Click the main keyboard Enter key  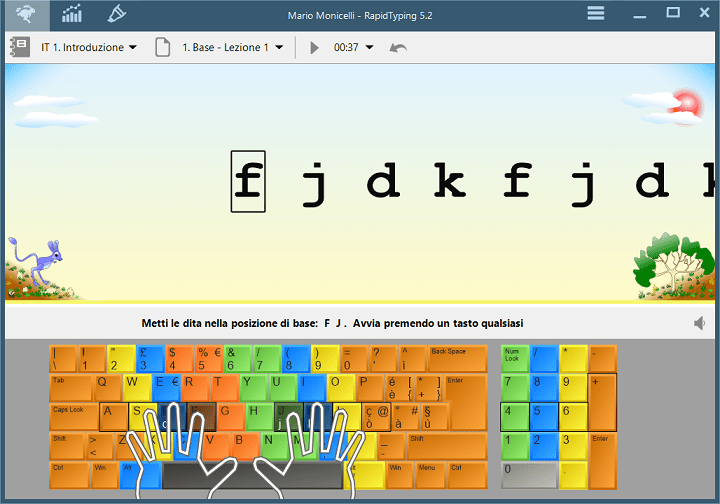click(467, 402)
